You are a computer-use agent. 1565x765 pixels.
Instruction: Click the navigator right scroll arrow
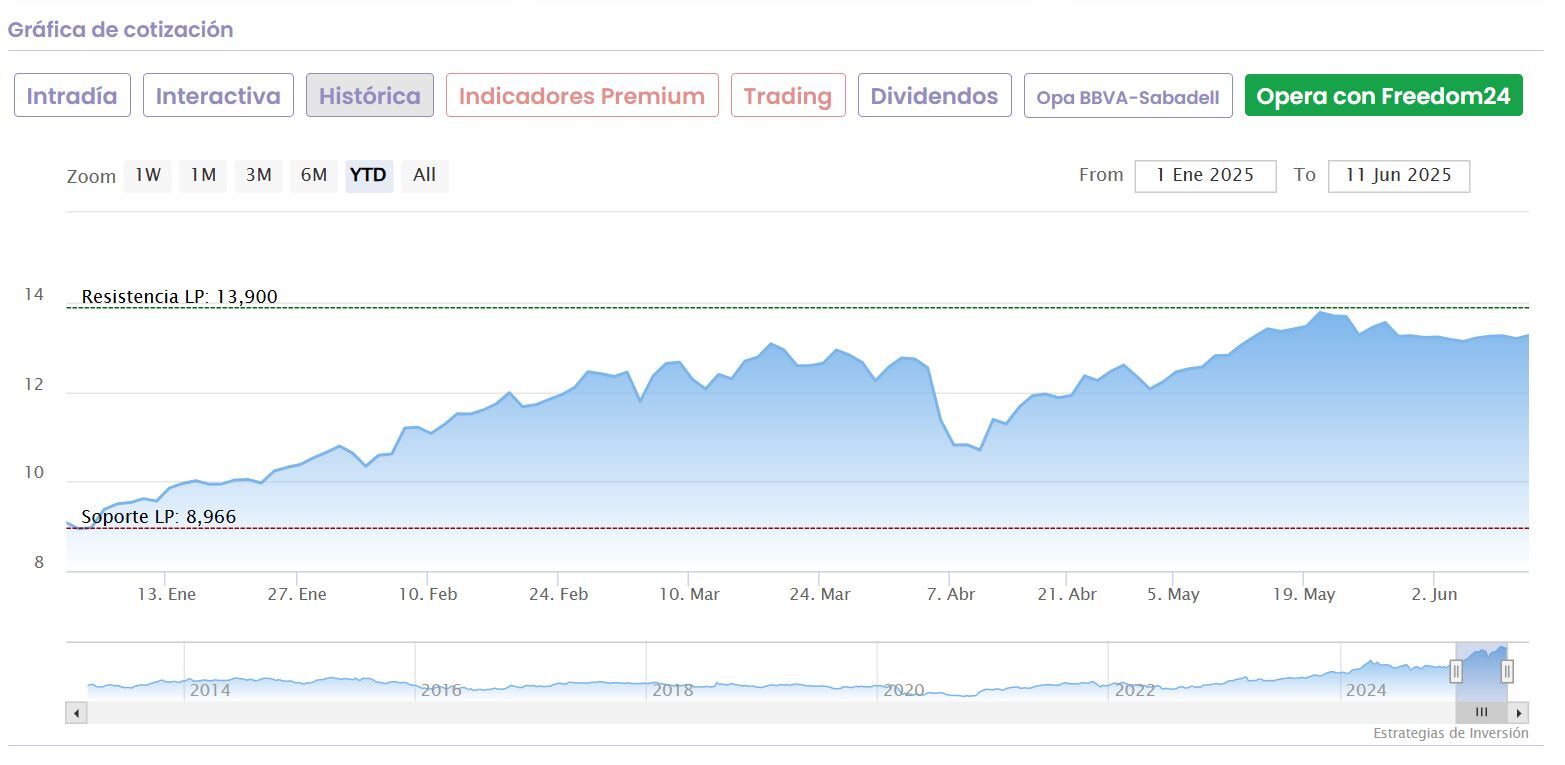pos(1519,713)
